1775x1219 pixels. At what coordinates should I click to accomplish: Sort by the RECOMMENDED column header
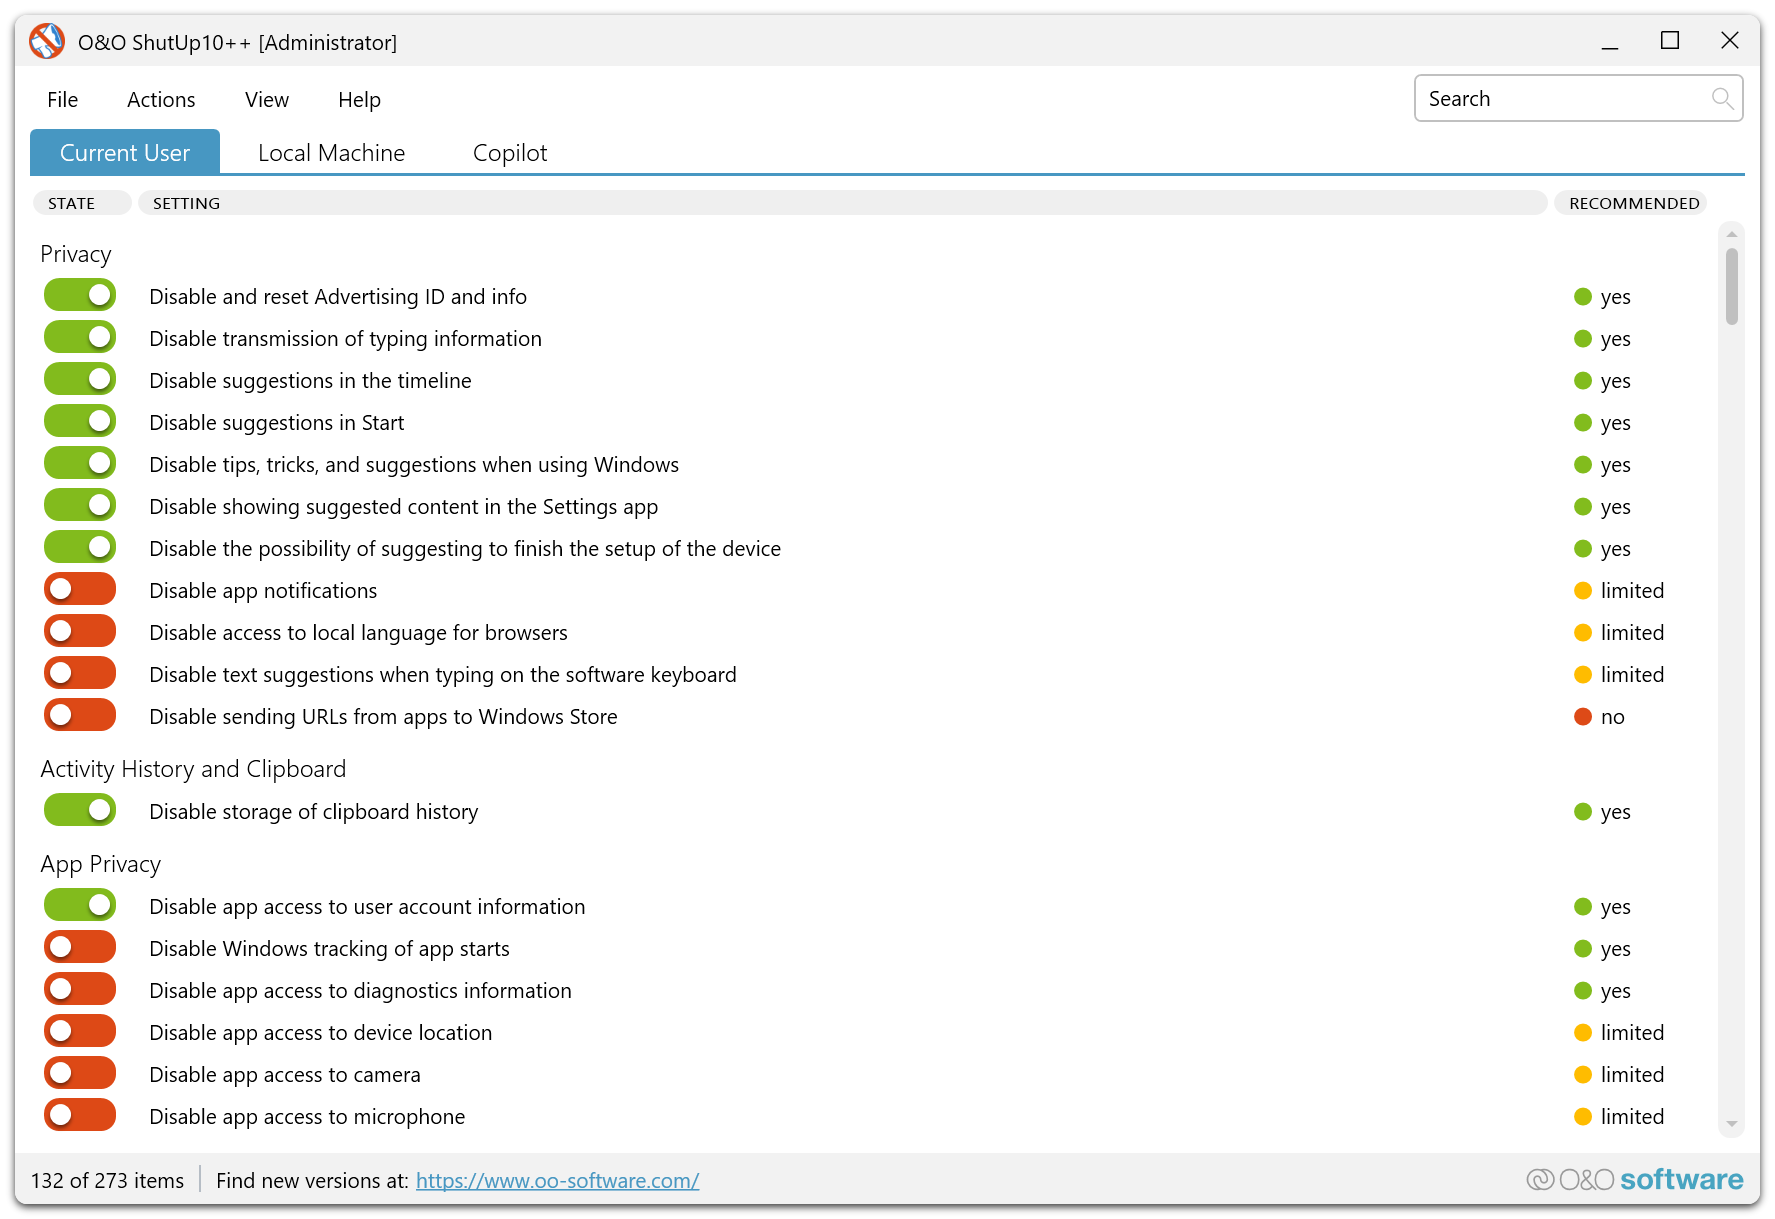click(1633, 203)
